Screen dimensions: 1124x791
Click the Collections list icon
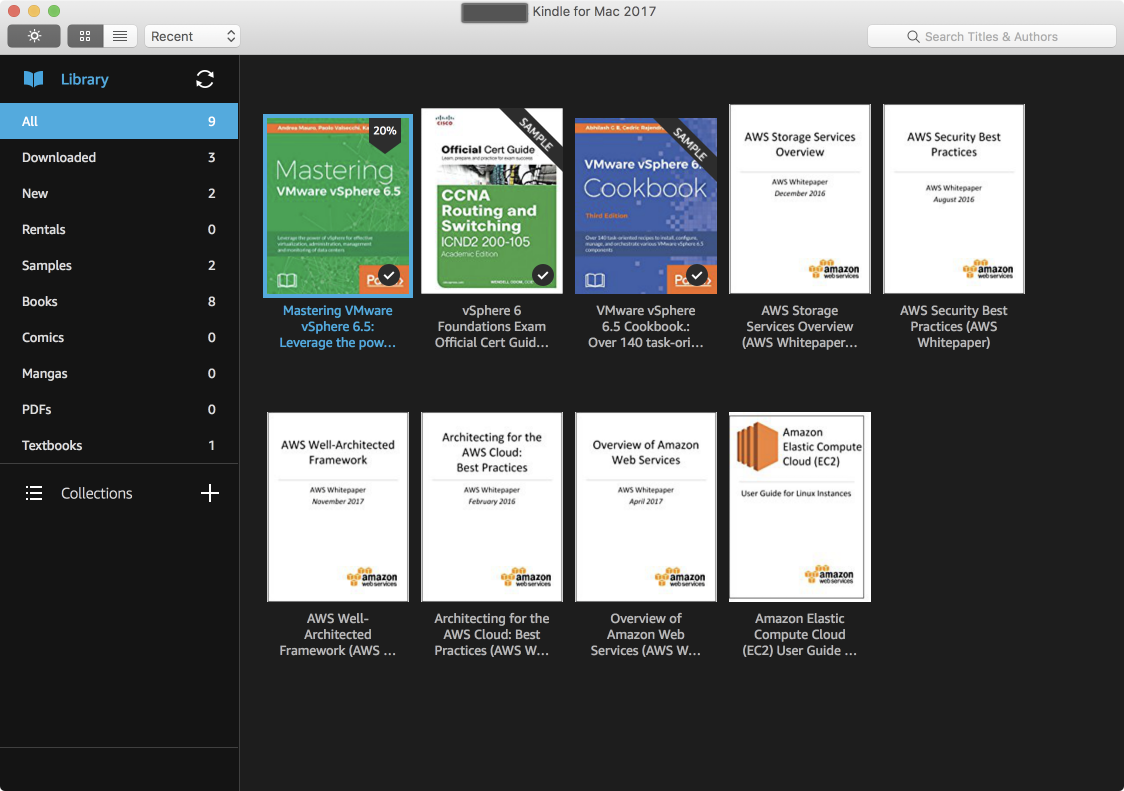tap(34, 493)
